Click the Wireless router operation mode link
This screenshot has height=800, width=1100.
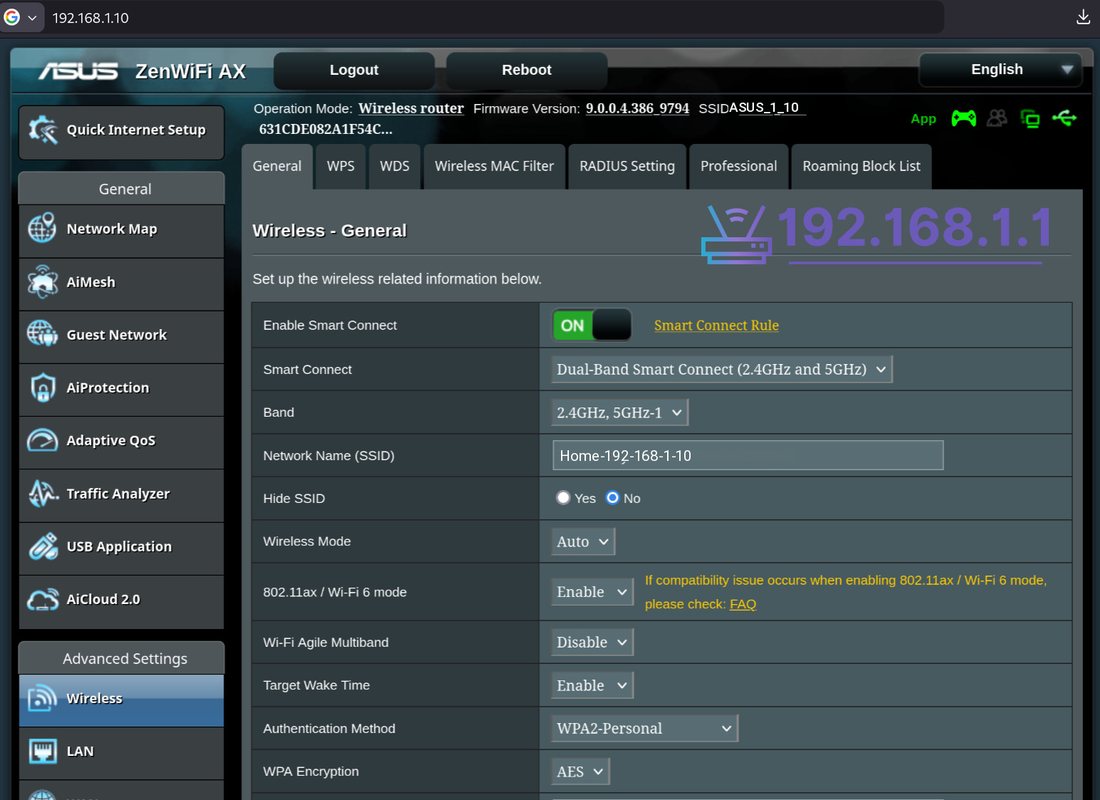tap(411, 108)
